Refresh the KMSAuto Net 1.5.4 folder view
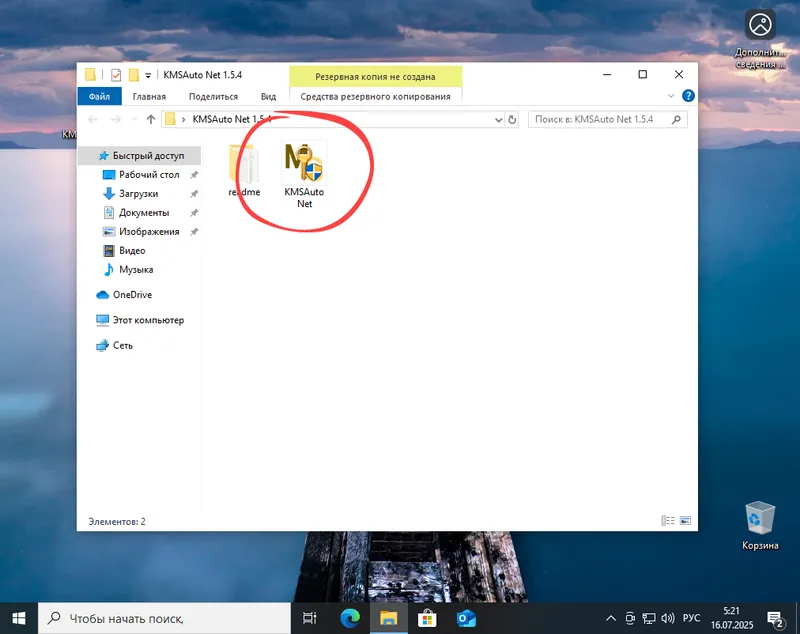Viewport: 800px width, 634px height. 511,119
